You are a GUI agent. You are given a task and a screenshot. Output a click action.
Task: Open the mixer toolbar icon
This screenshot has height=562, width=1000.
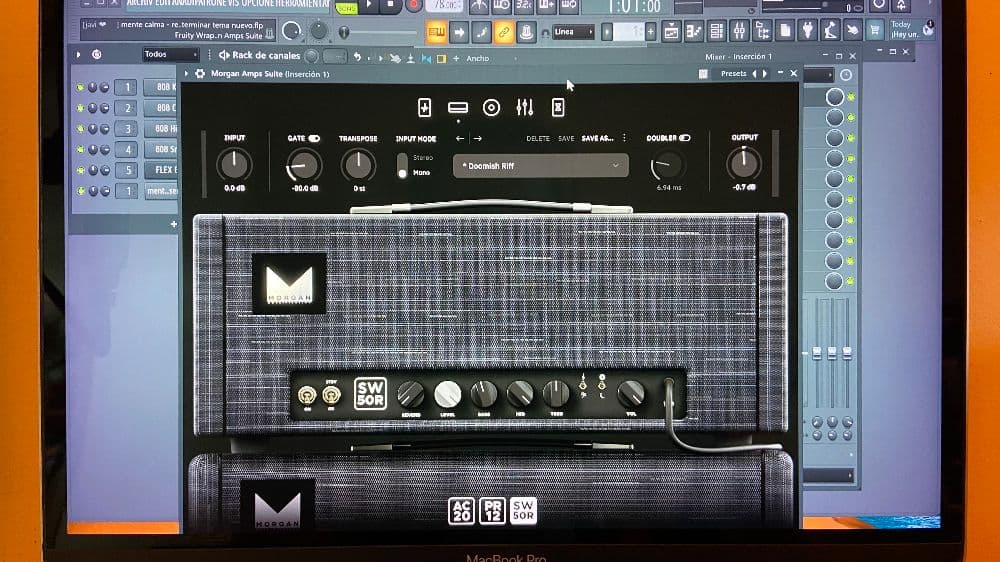(x=740, y=31)
